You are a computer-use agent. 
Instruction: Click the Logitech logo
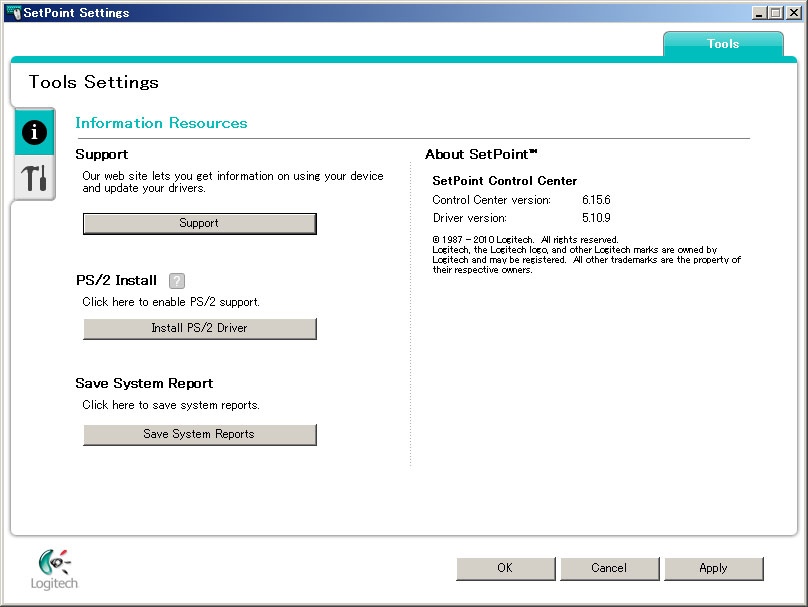tap(54, 569)
